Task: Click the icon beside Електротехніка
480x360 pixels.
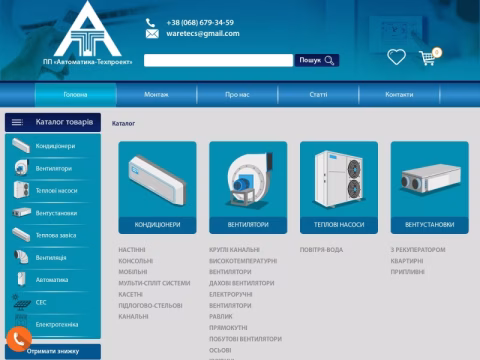Action: click(x=21, y=321)
